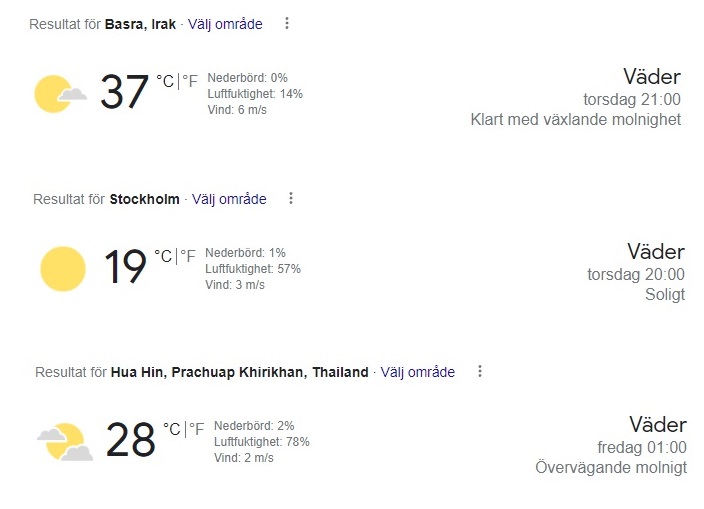Switch Basra temperature to Fahrenheit

193,81
